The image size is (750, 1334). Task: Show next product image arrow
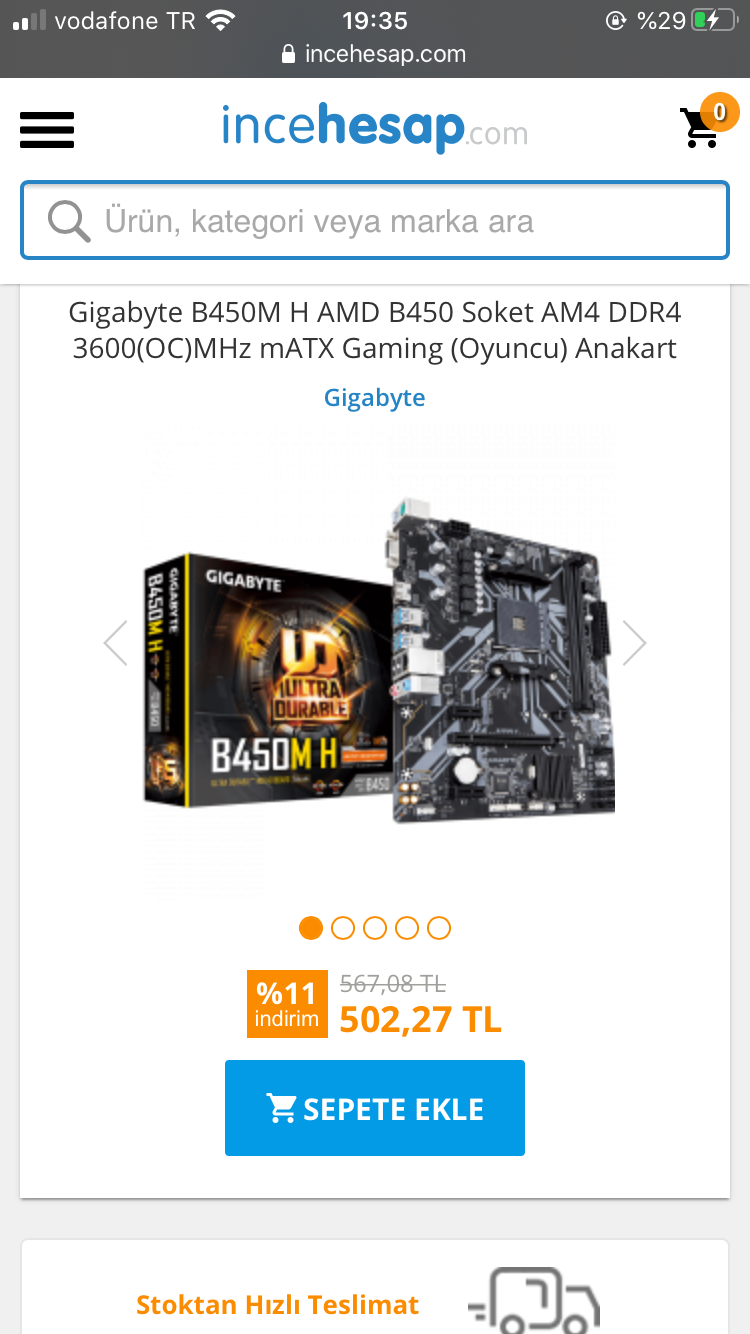(634, 643)
